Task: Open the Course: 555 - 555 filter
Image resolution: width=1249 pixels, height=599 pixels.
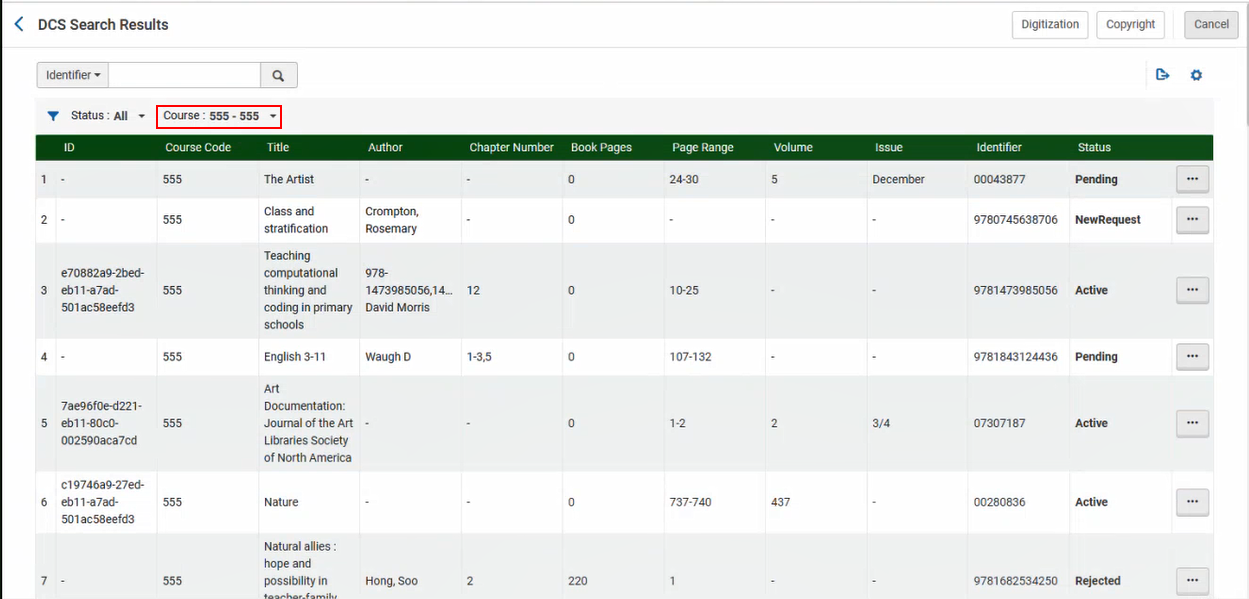Action: click(x=219, y=116)
